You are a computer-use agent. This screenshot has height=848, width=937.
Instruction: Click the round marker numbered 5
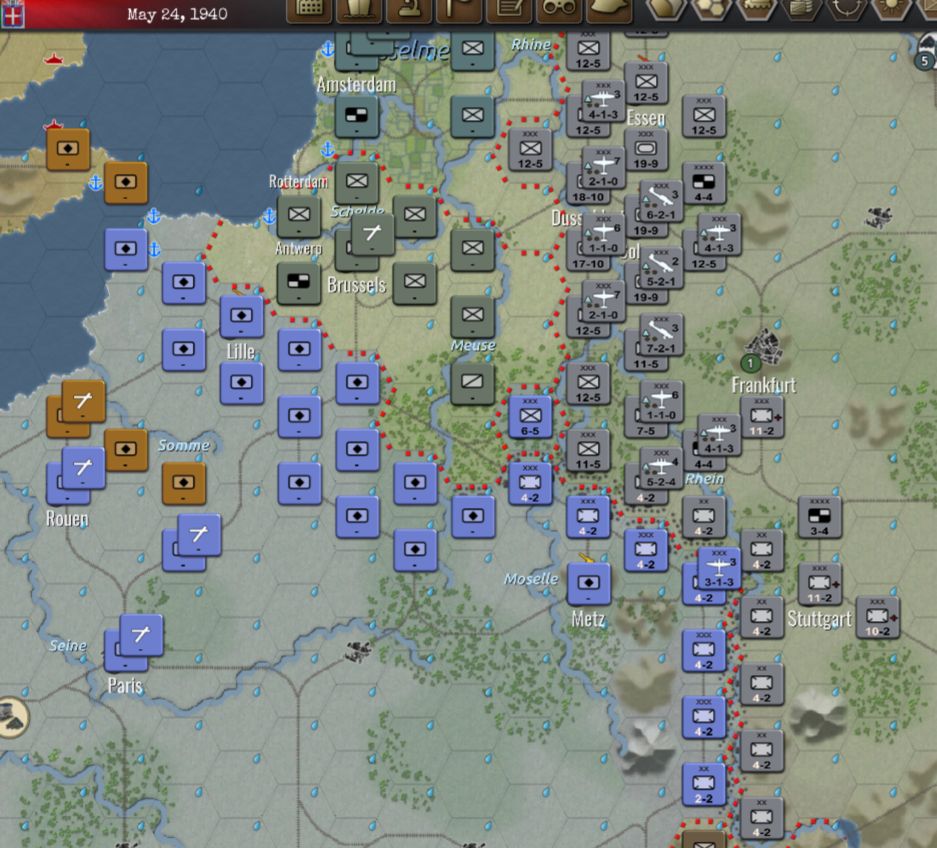tap(924, 60)
